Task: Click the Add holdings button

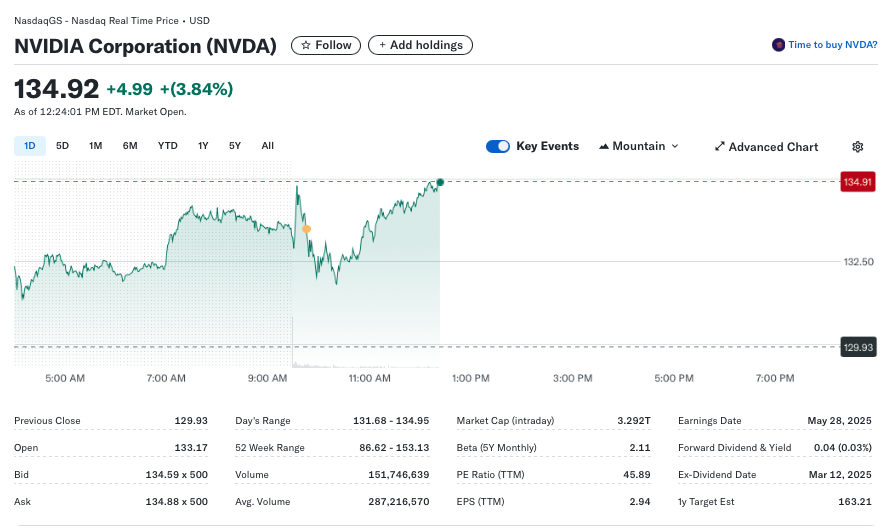Action: [x=420, y=45]
